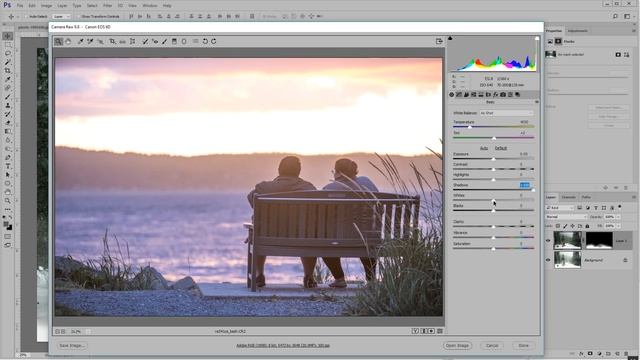The height and width of the screenshot is (360, 640).
Task: Open the Effects (fx) panel tab
Action: pyautogui.click(x=496, y=95)
